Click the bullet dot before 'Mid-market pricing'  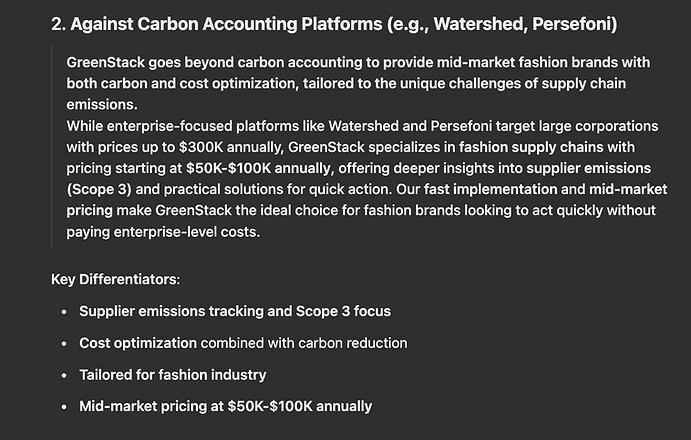click(x=64, y=407)
